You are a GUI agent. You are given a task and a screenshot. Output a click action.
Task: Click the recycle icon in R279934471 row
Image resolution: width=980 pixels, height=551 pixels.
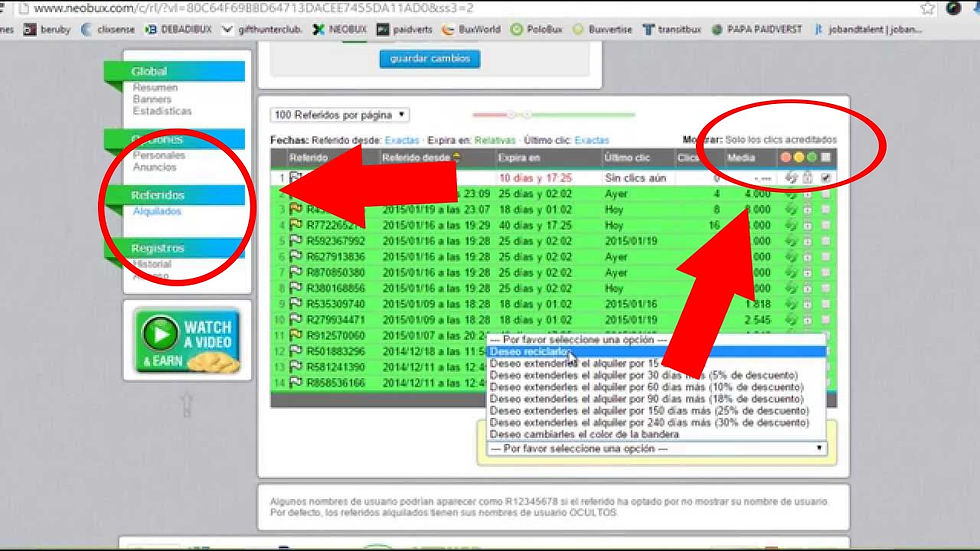click(791, 320)
